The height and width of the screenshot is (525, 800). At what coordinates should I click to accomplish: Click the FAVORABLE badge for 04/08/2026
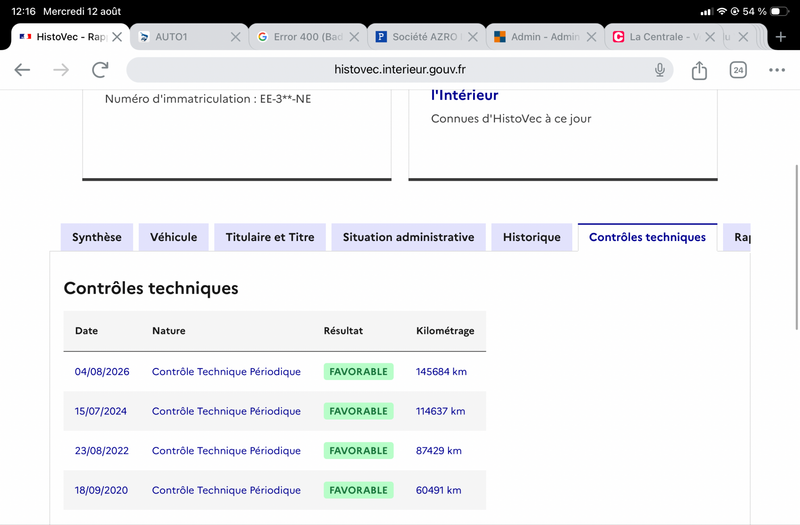click(x=358, y=371)
